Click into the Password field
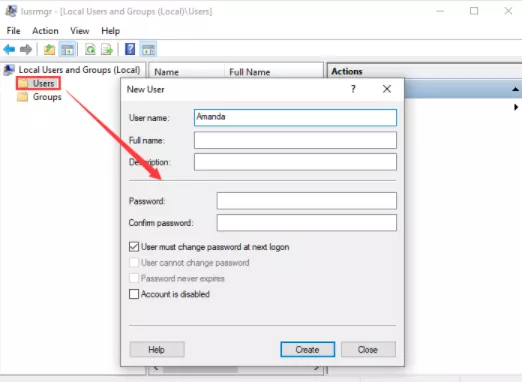The image size is (522, 382). (x=307, y=201)
